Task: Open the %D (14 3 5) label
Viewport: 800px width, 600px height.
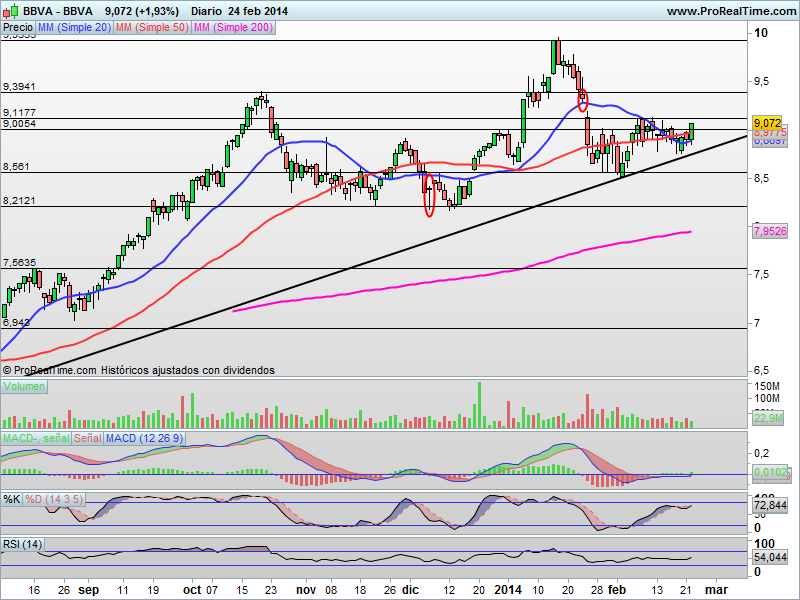Action: pyautogui.click(x=54, y=499)
